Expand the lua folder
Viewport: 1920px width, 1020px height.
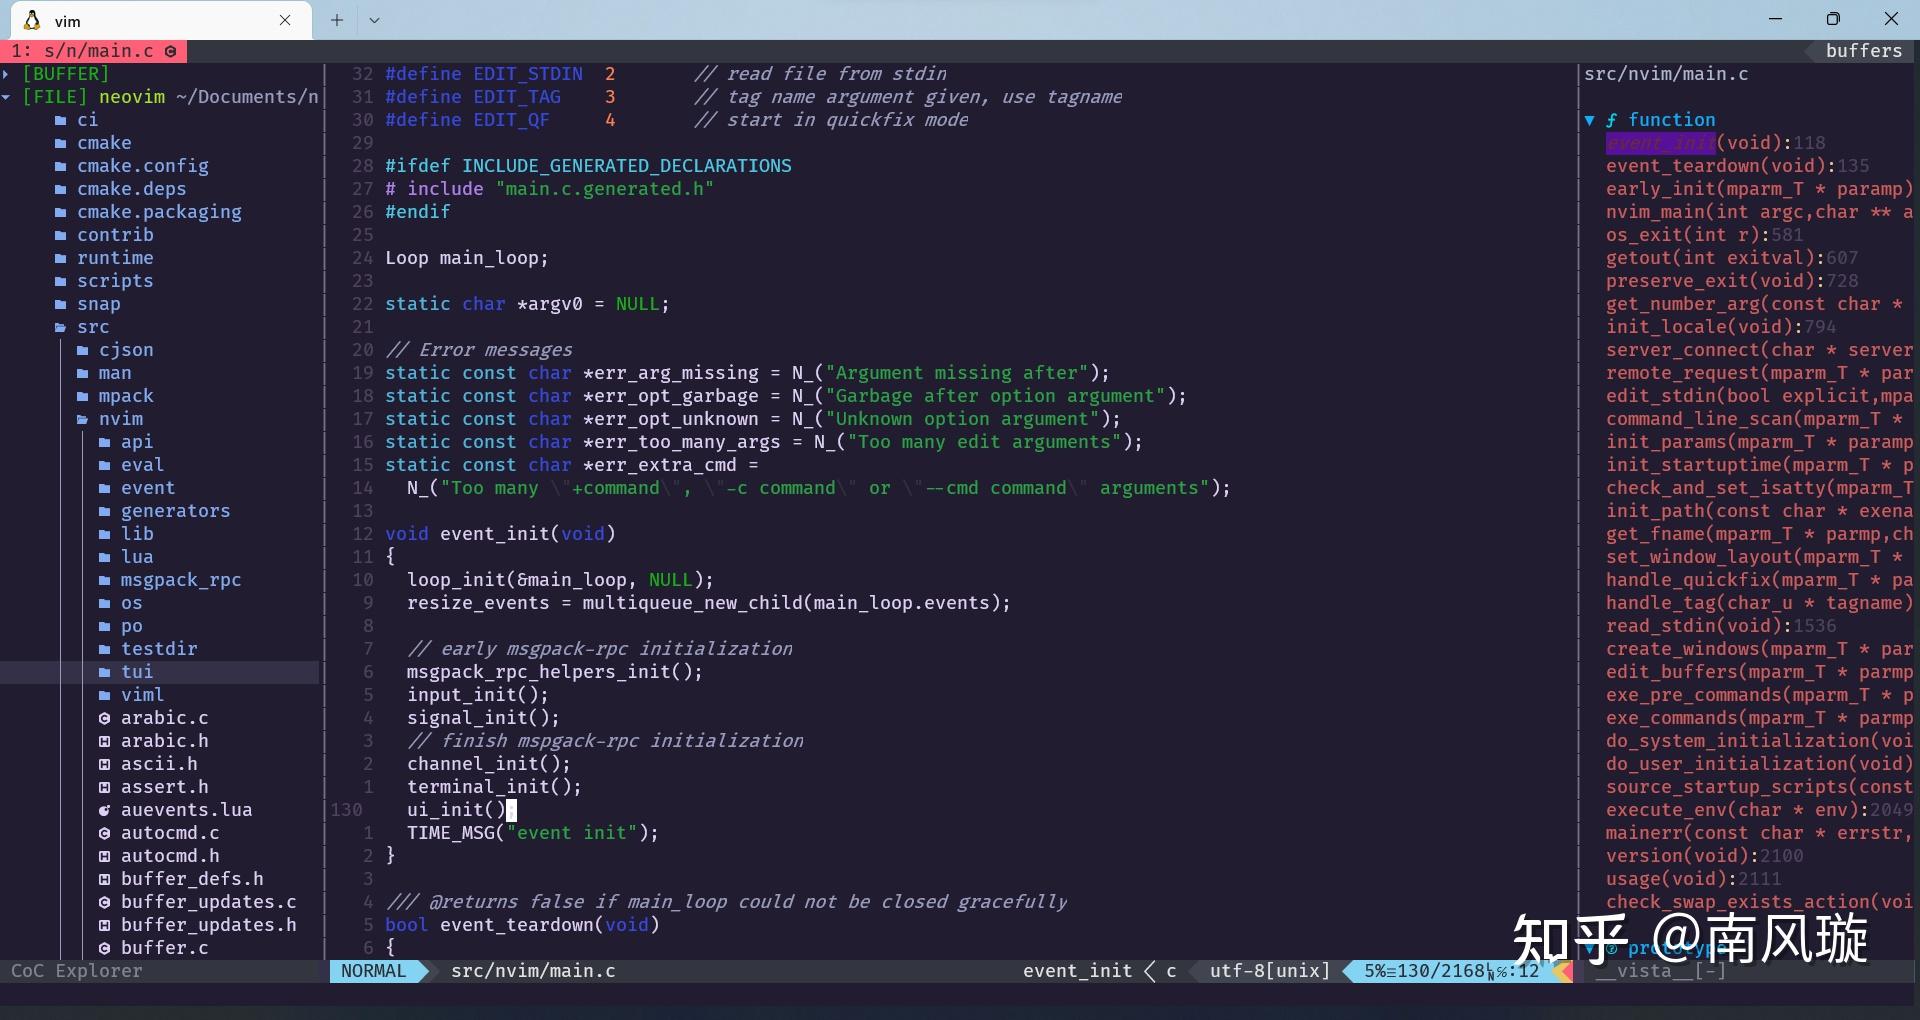[x=137, y=557]
